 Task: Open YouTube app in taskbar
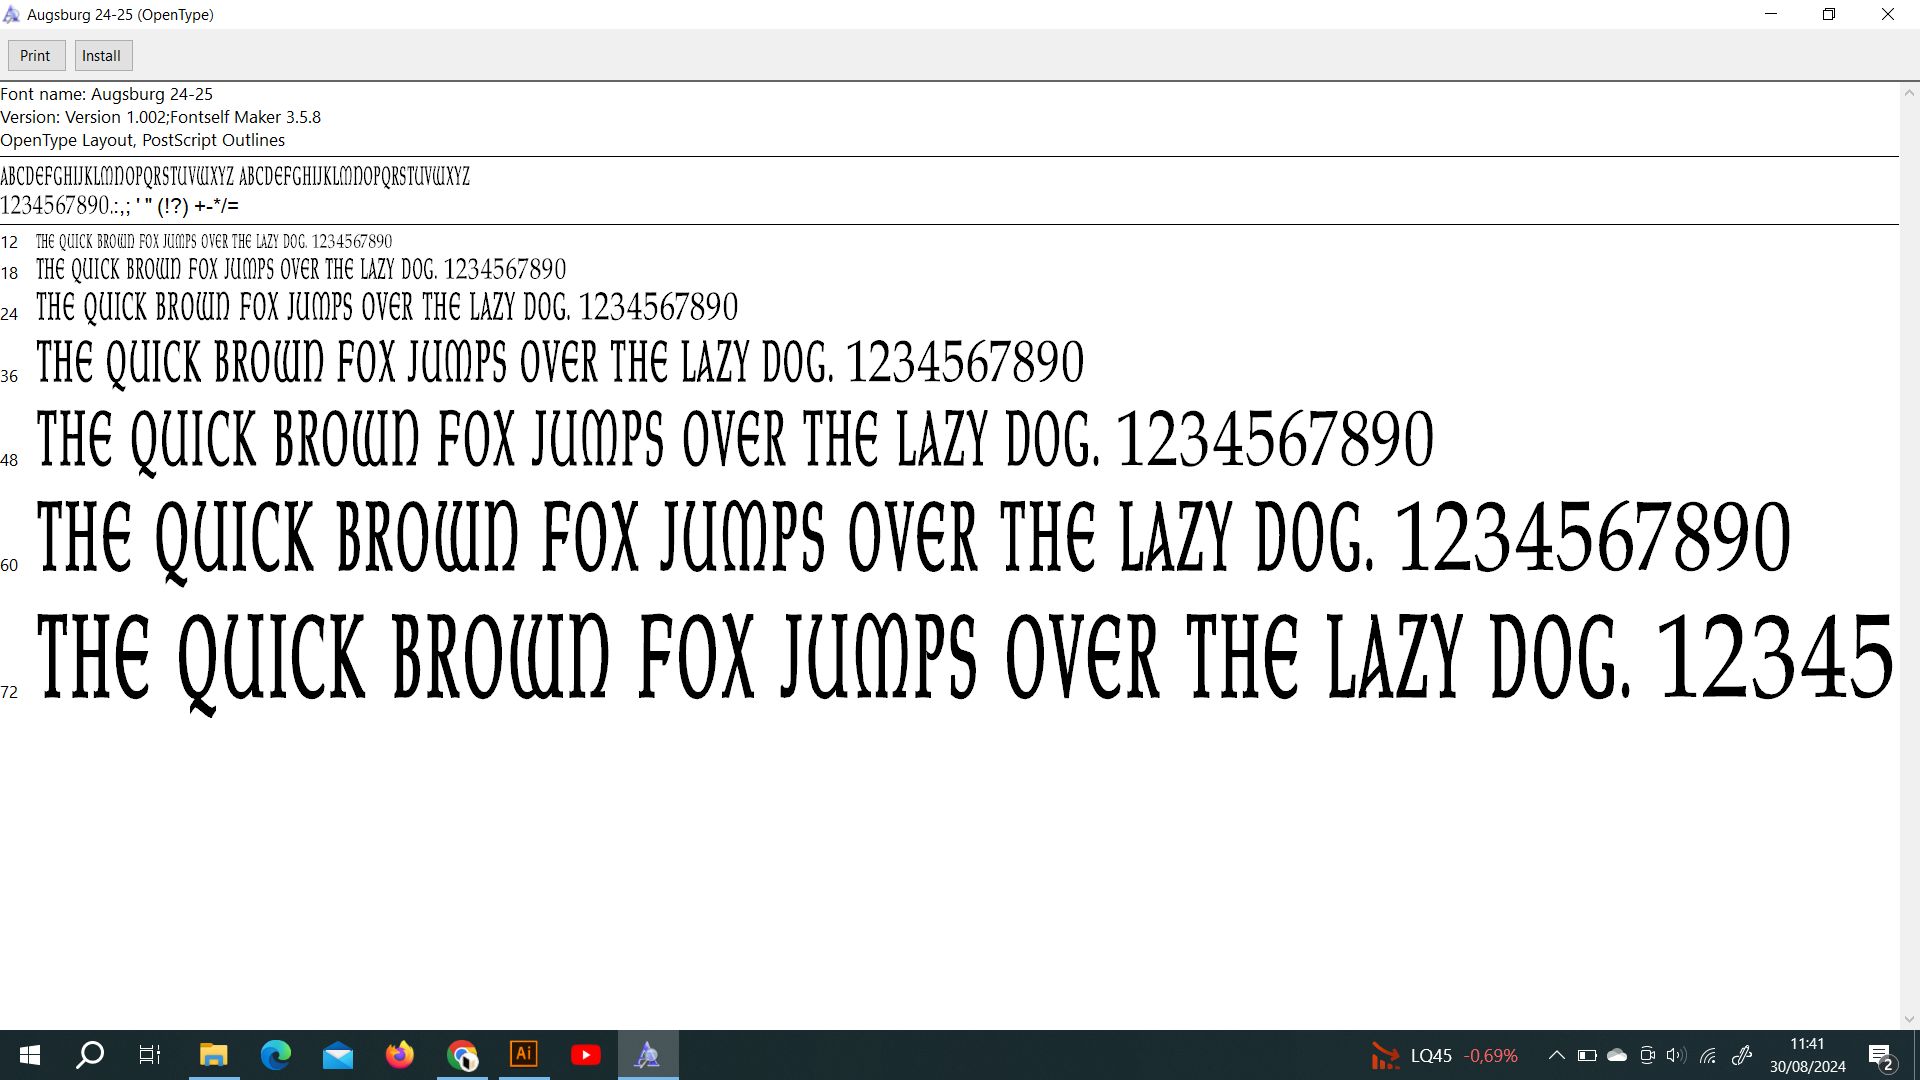coord(586,1055)
